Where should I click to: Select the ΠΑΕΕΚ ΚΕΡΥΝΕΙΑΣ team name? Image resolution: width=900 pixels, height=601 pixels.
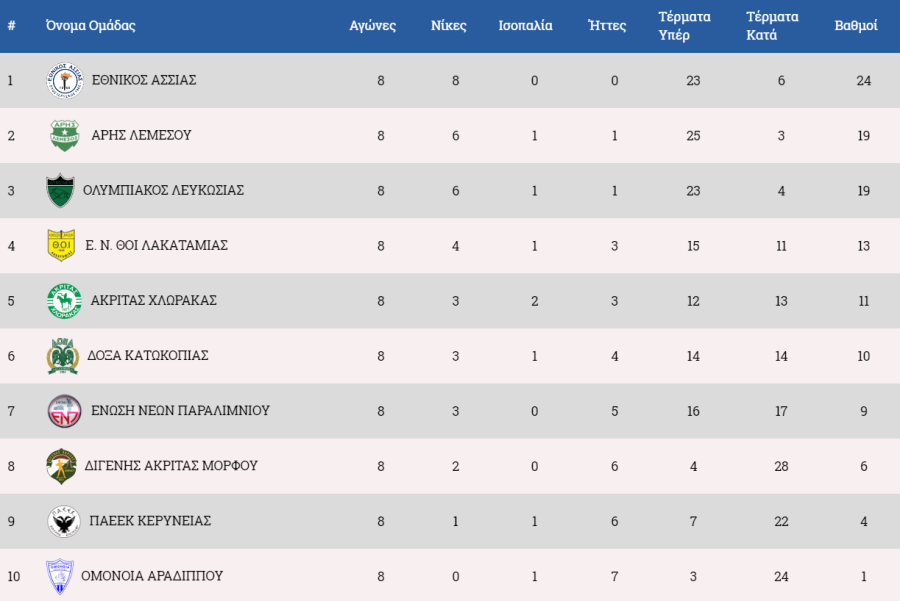coord(150,521)
